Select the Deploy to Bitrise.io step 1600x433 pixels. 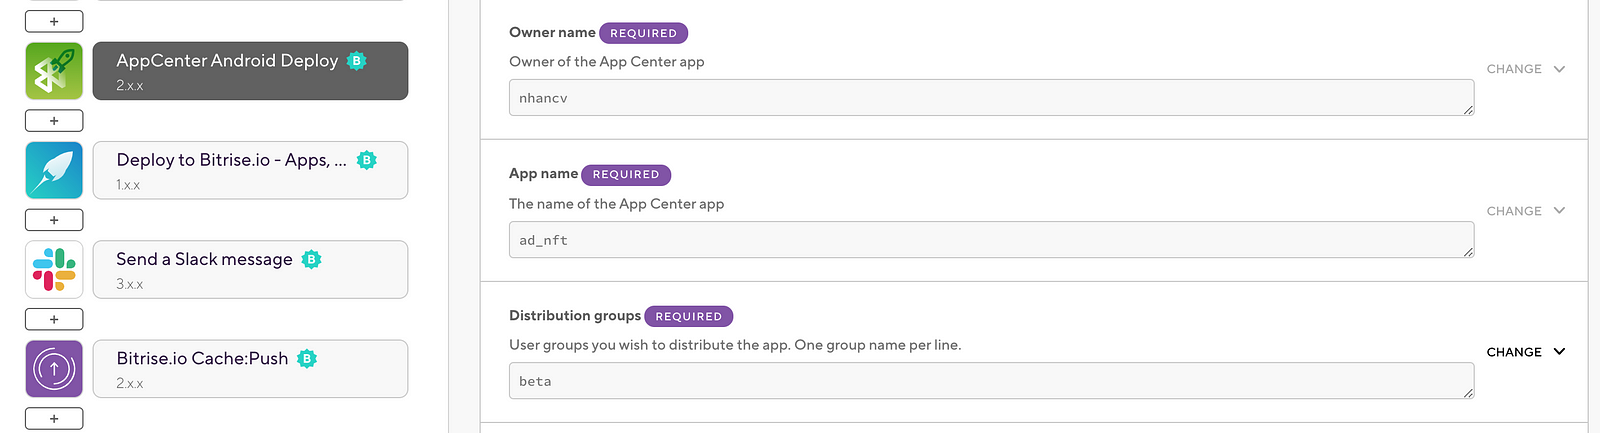click(x=250, y=170)
